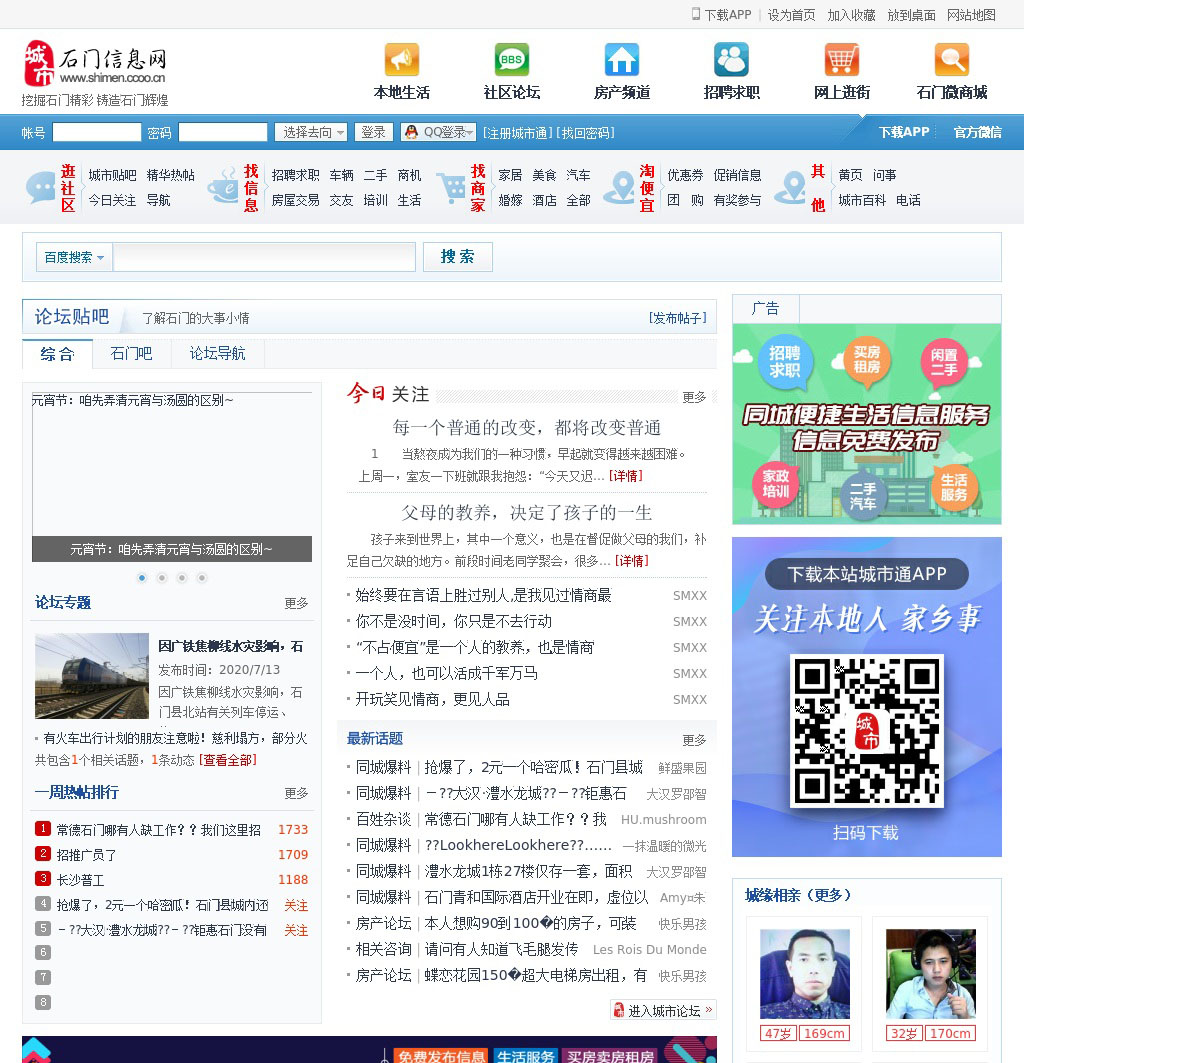Click the 房产频道 house icon
This screenshot has height=1063, width=1200.
(x=621, y=60)
